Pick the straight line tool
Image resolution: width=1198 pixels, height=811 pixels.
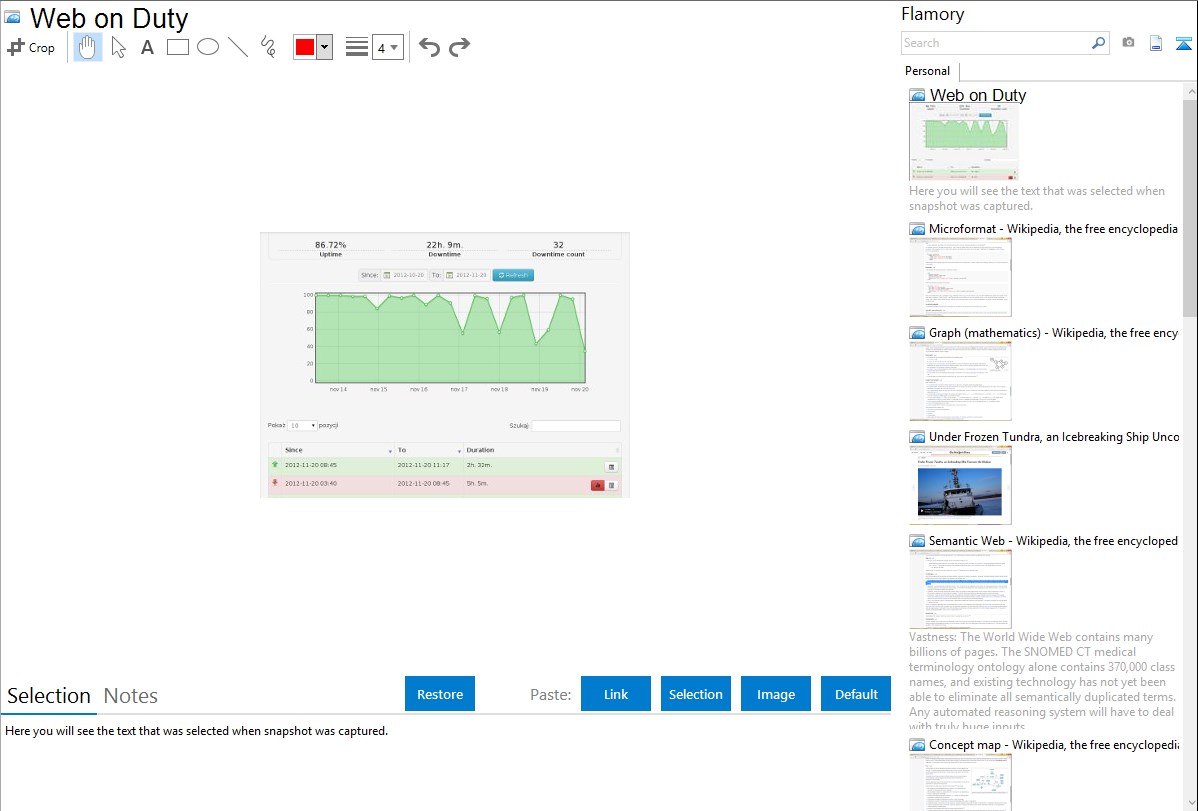tap(238, 47)
